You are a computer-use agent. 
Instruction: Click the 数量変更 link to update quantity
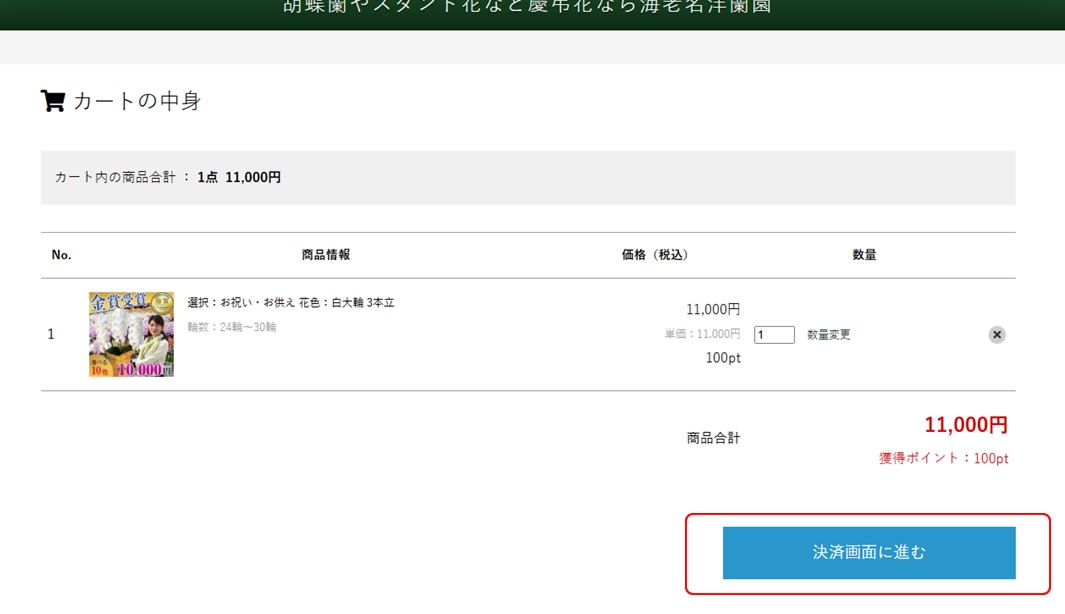pyautogui.click(x=828, y=335)
